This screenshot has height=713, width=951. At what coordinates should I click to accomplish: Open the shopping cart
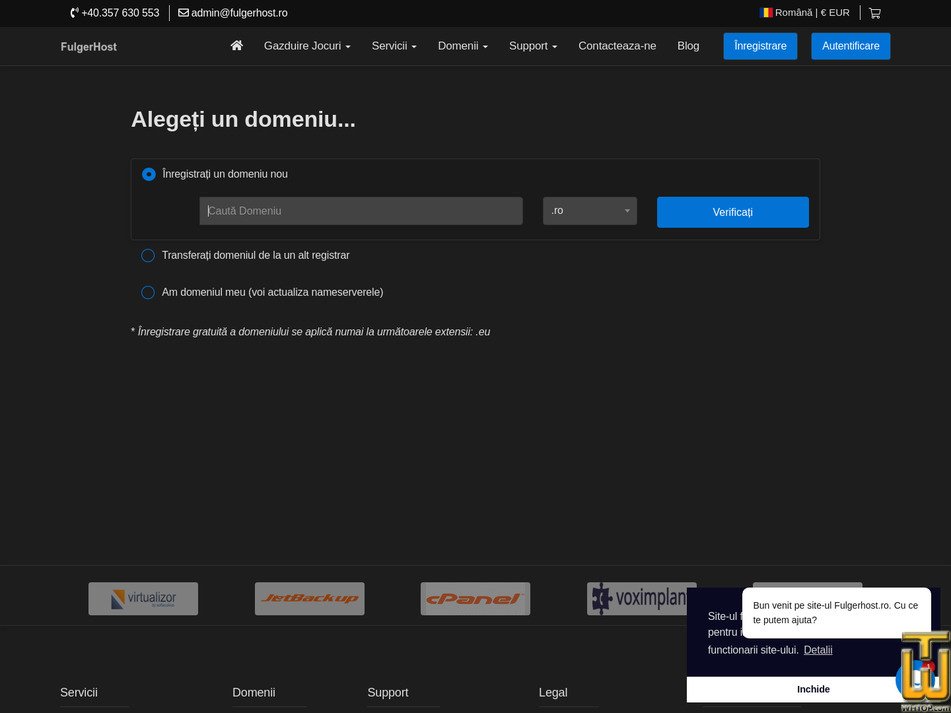point(875,12)
